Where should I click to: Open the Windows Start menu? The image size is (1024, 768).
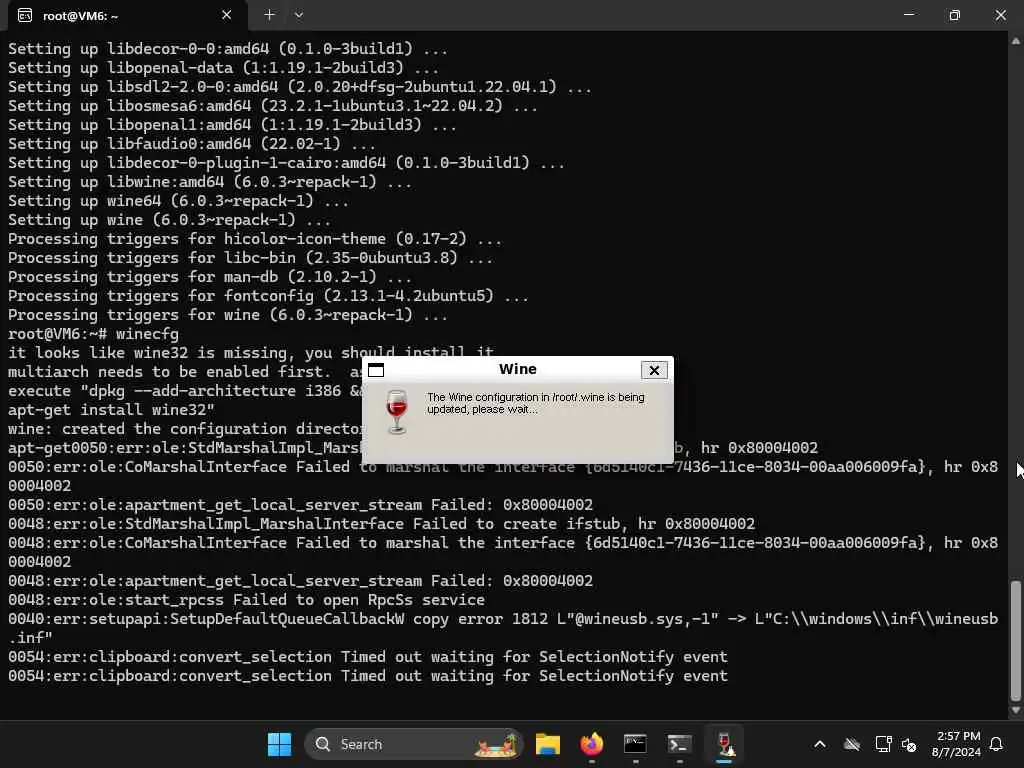point(280,744)
